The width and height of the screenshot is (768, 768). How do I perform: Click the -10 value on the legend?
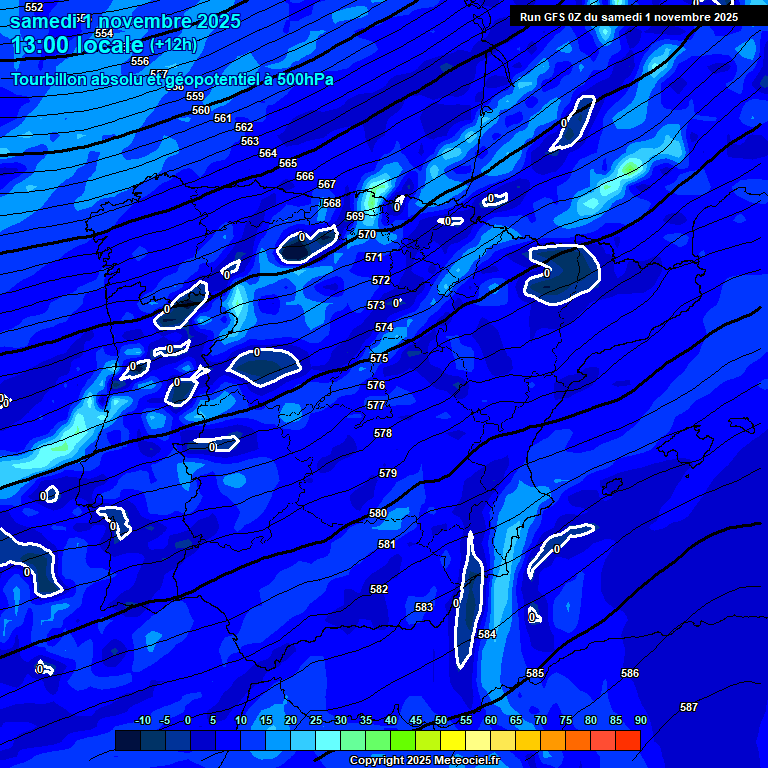(142, 721)
